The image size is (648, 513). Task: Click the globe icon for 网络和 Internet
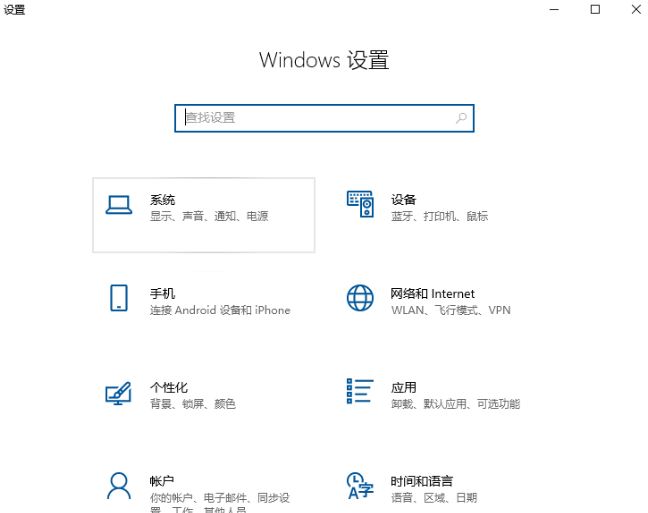(360, 298)
